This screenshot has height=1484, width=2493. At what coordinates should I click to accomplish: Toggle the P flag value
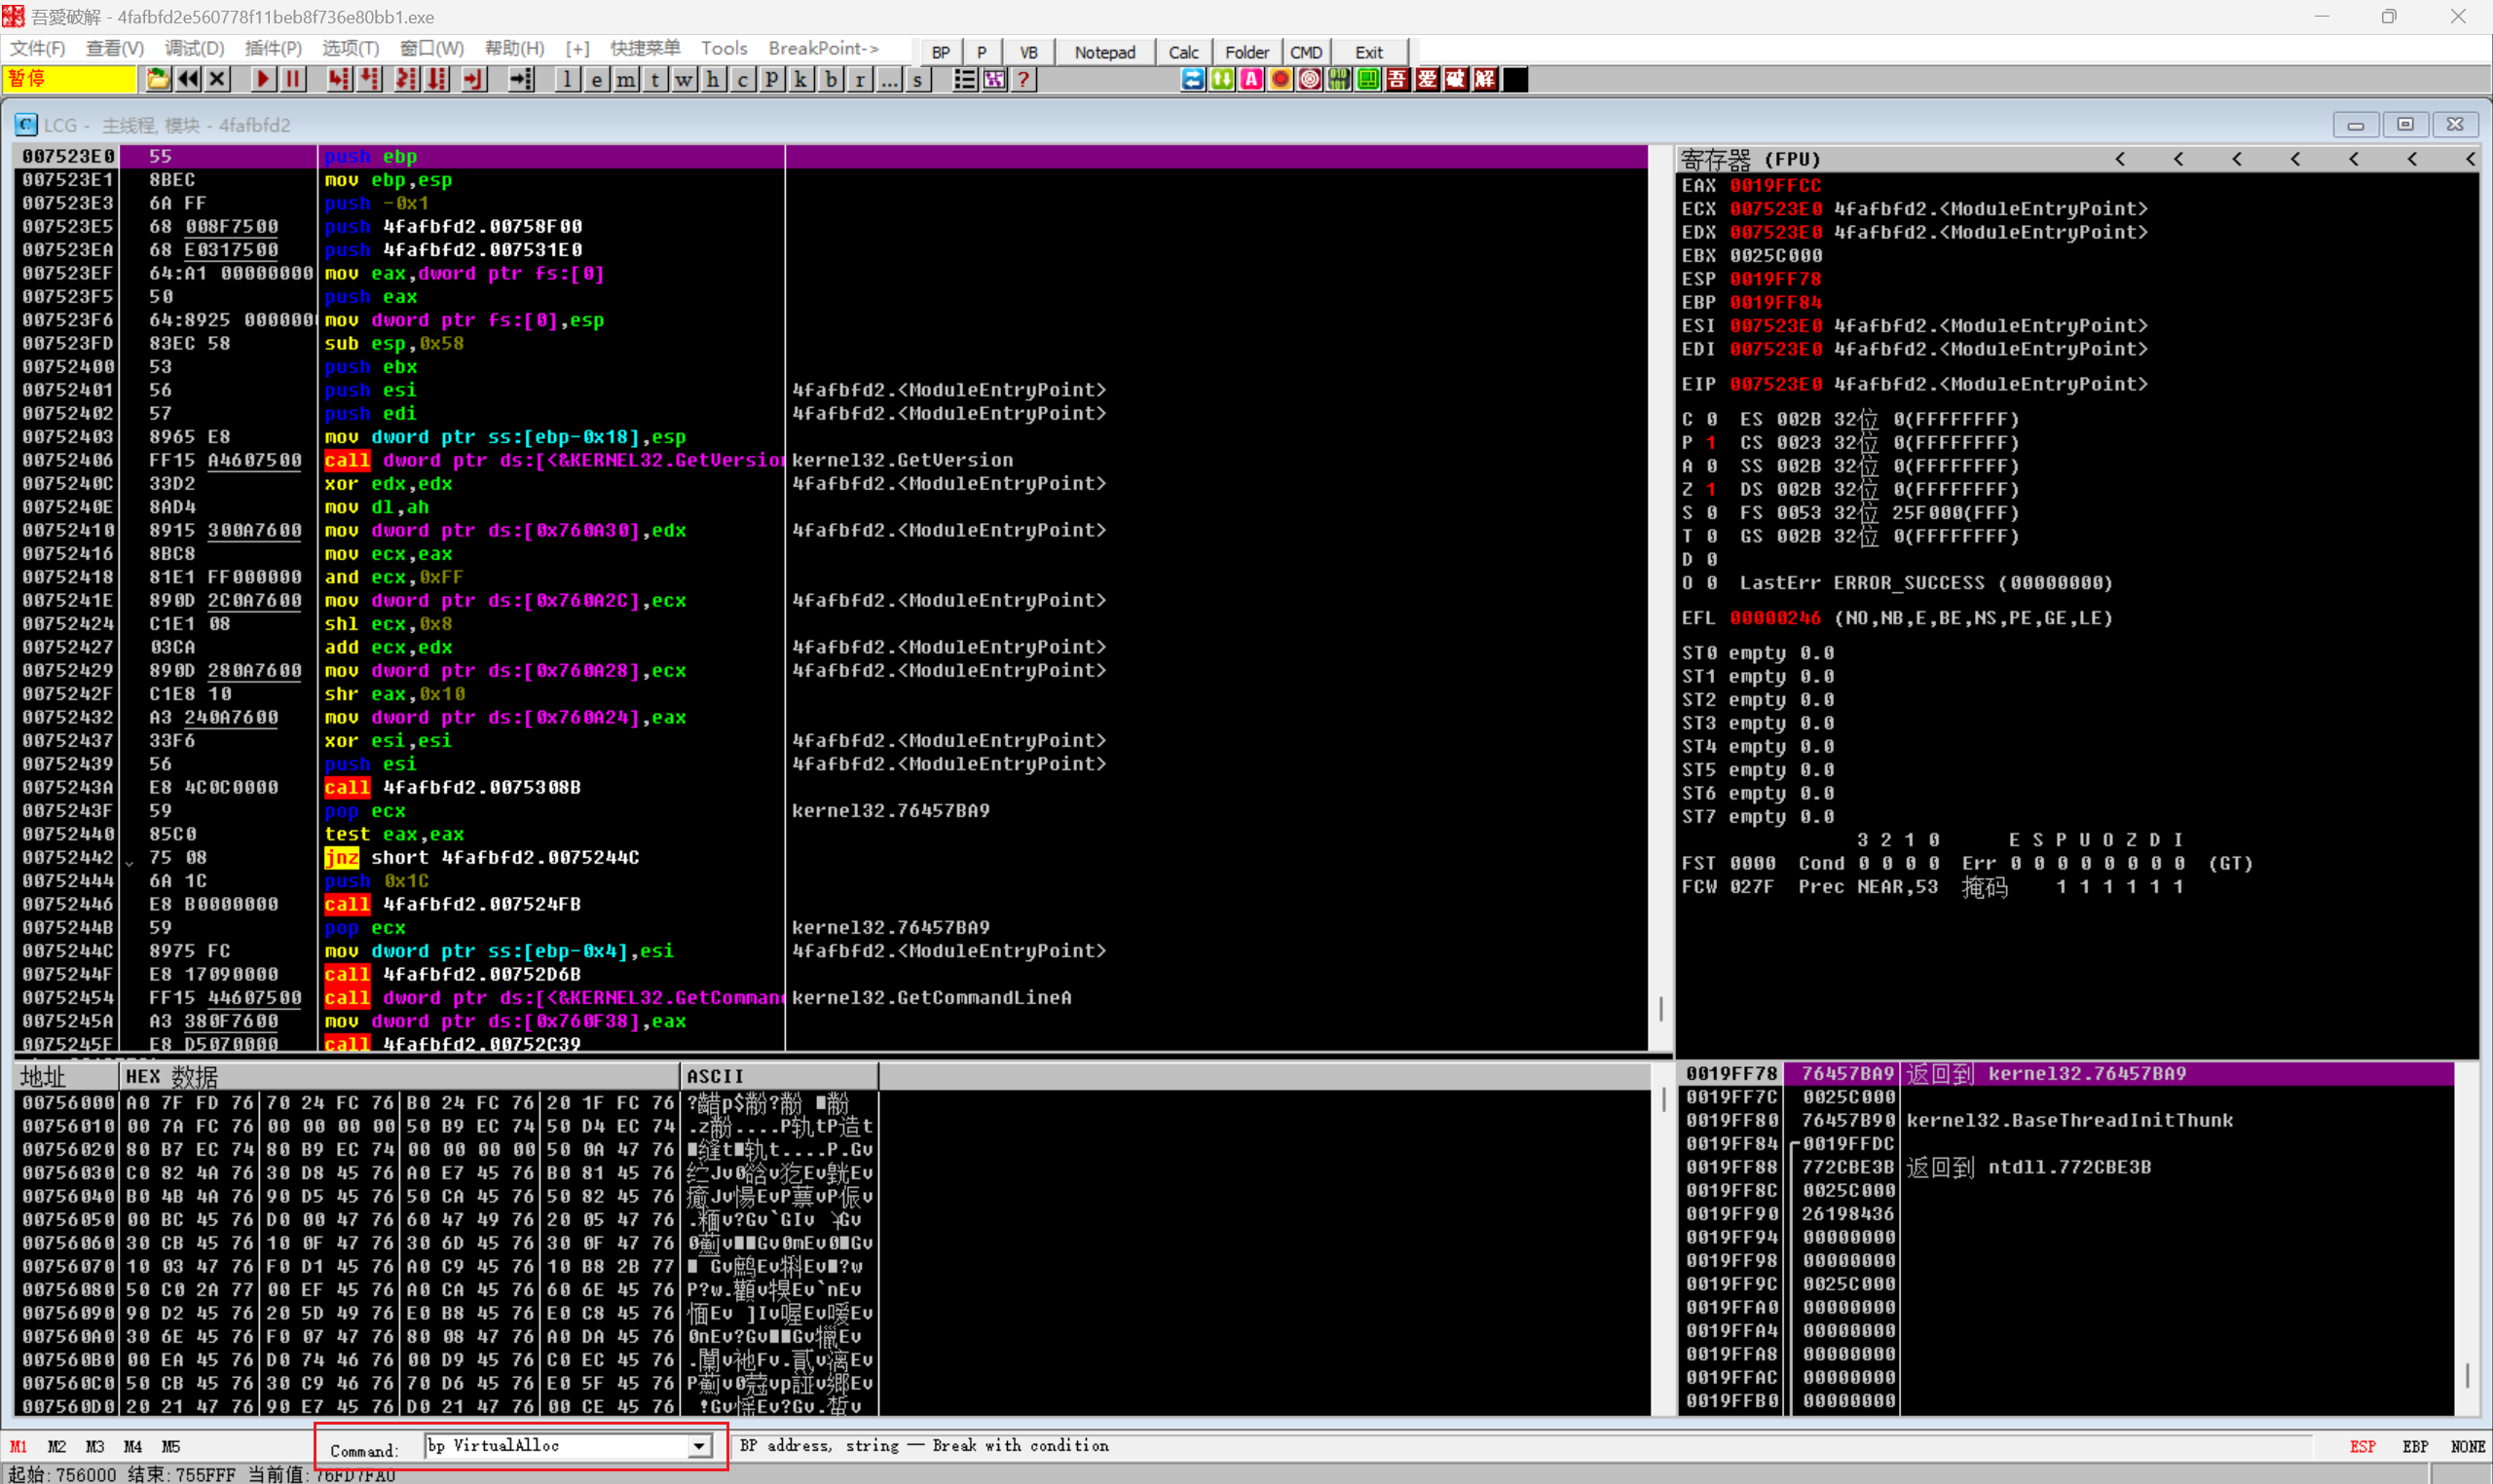coord(1711,442)
